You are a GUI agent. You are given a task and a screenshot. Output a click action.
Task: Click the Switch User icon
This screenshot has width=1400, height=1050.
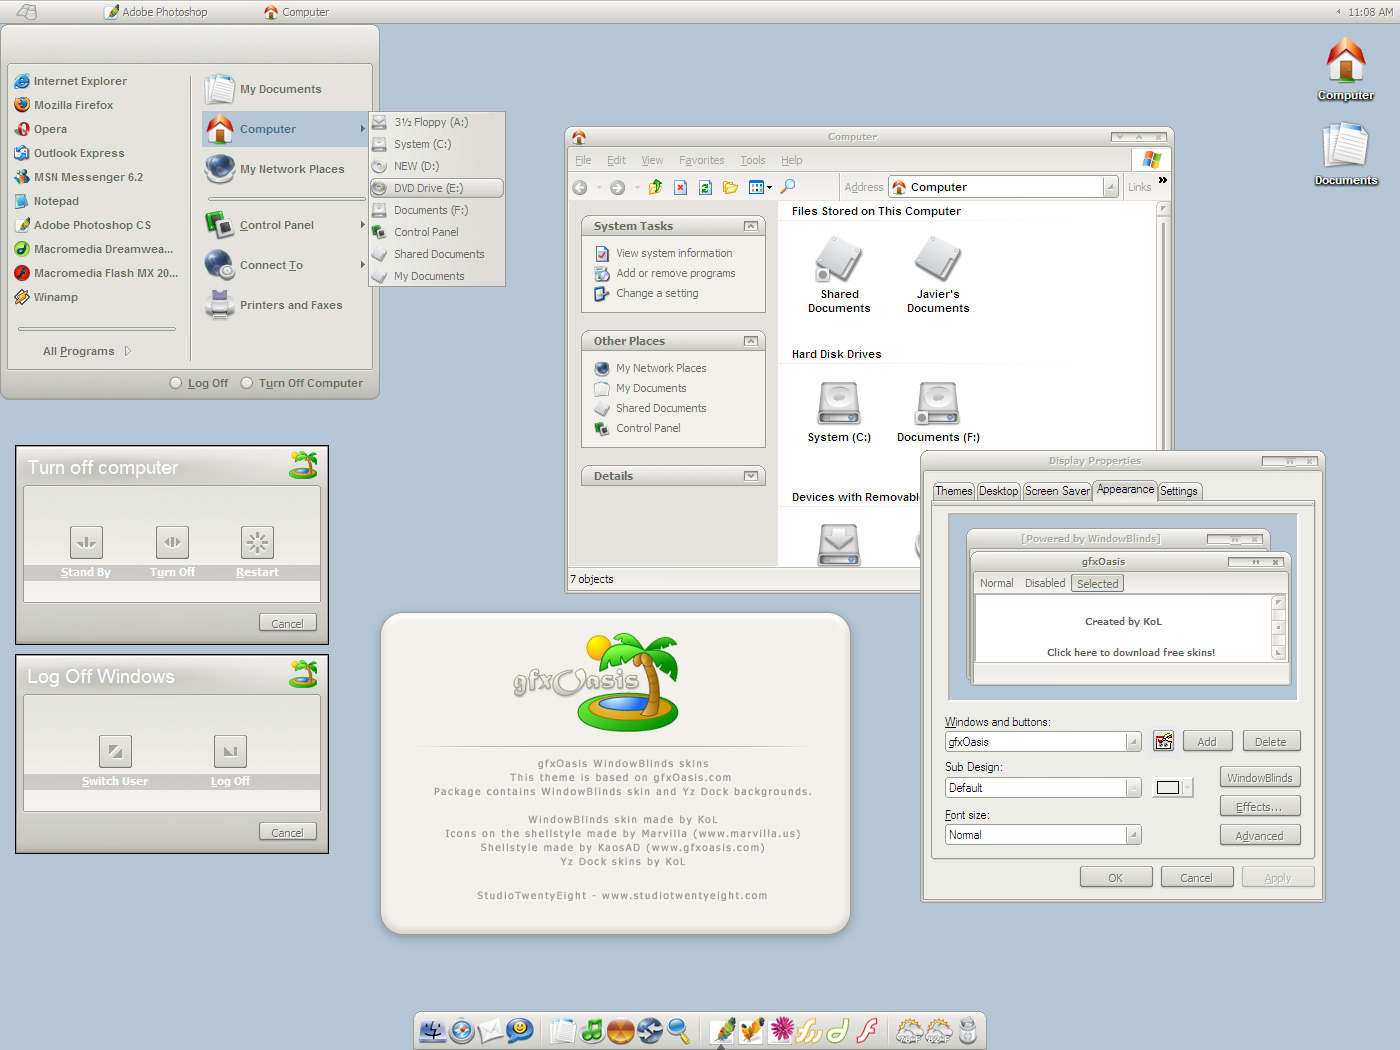coord(115,751)
